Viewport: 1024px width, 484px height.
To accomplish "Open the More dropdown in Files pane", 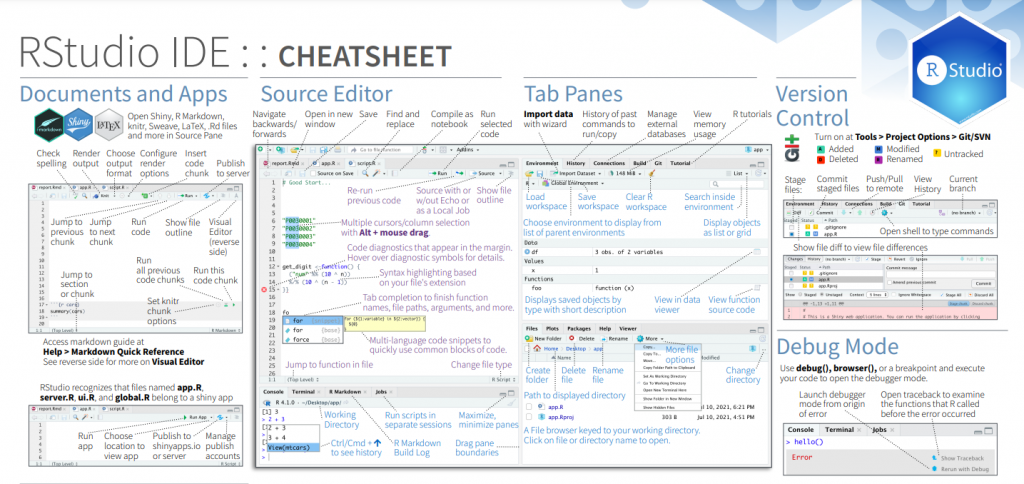I will (x=650, y=339).
